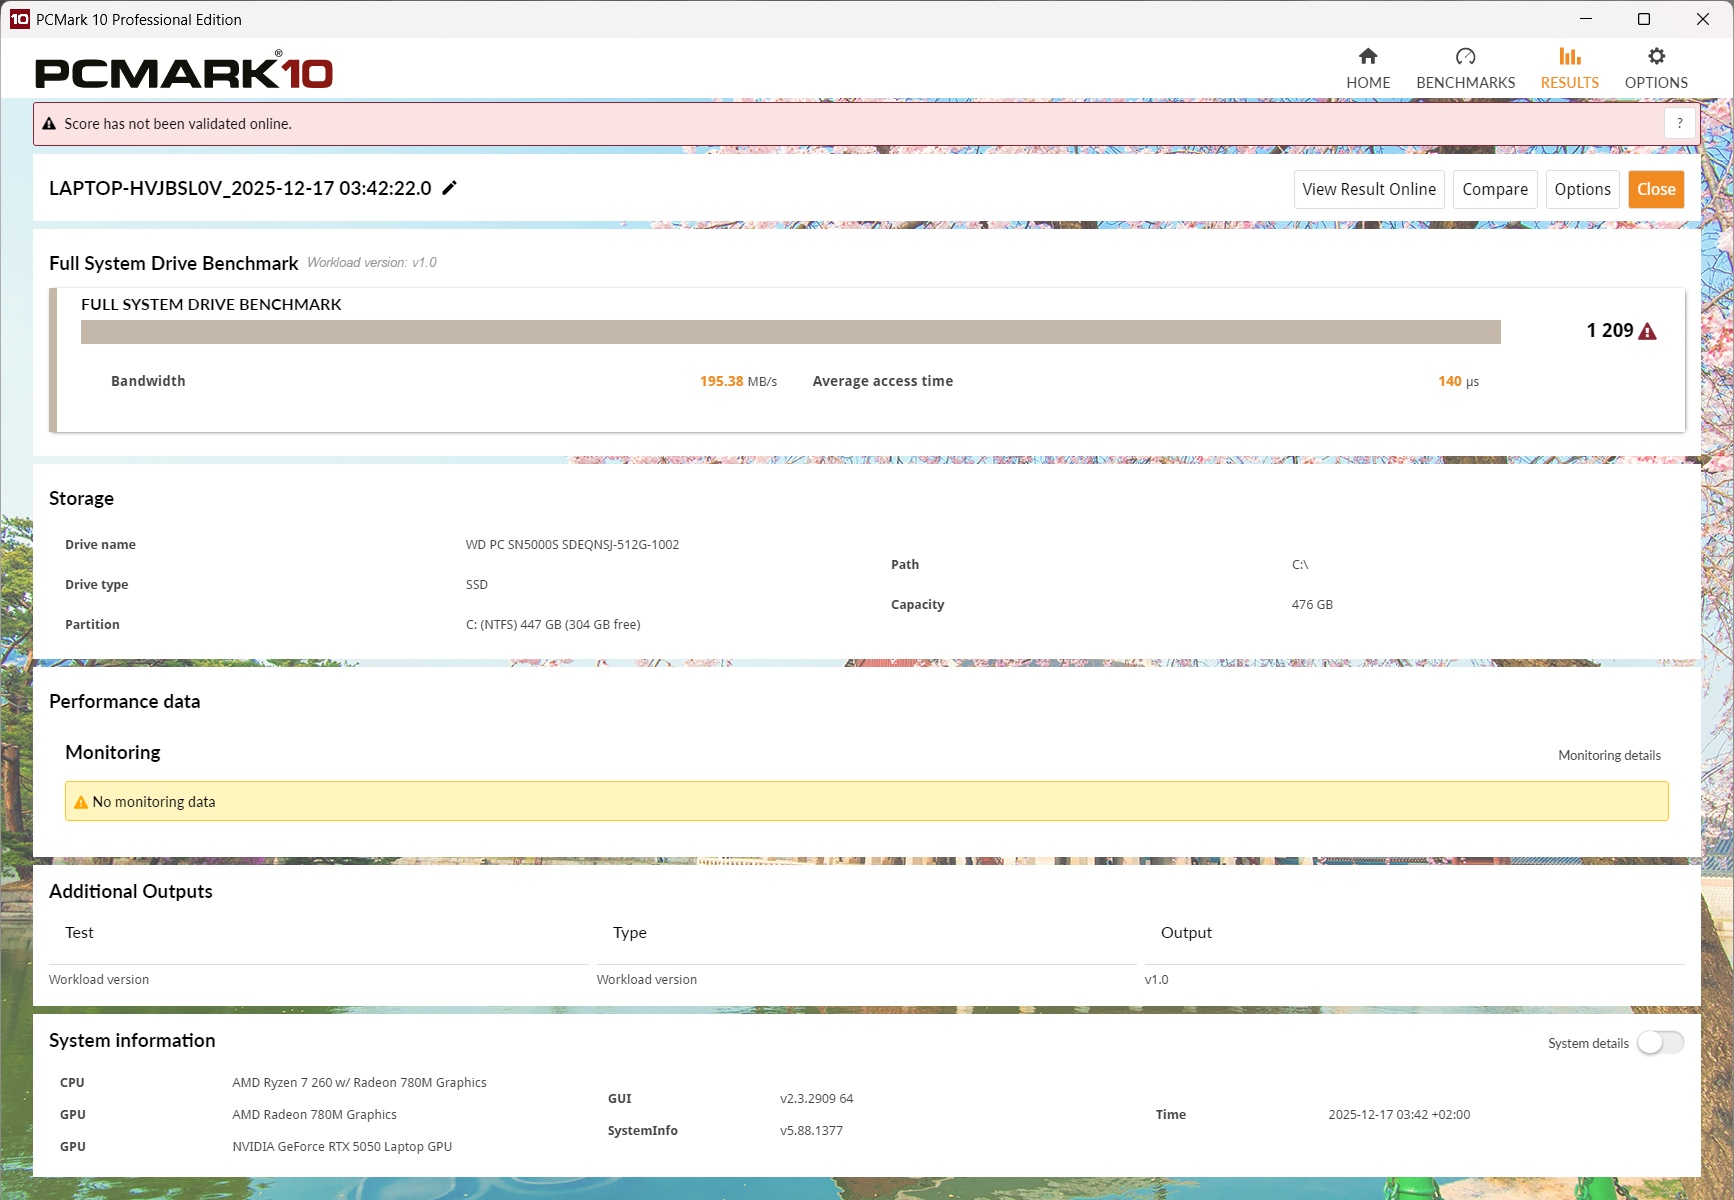Toggle the System details switch
This screenshot has height=1200, width=1734.
pyautogui.click(x=1660, y=1043)
